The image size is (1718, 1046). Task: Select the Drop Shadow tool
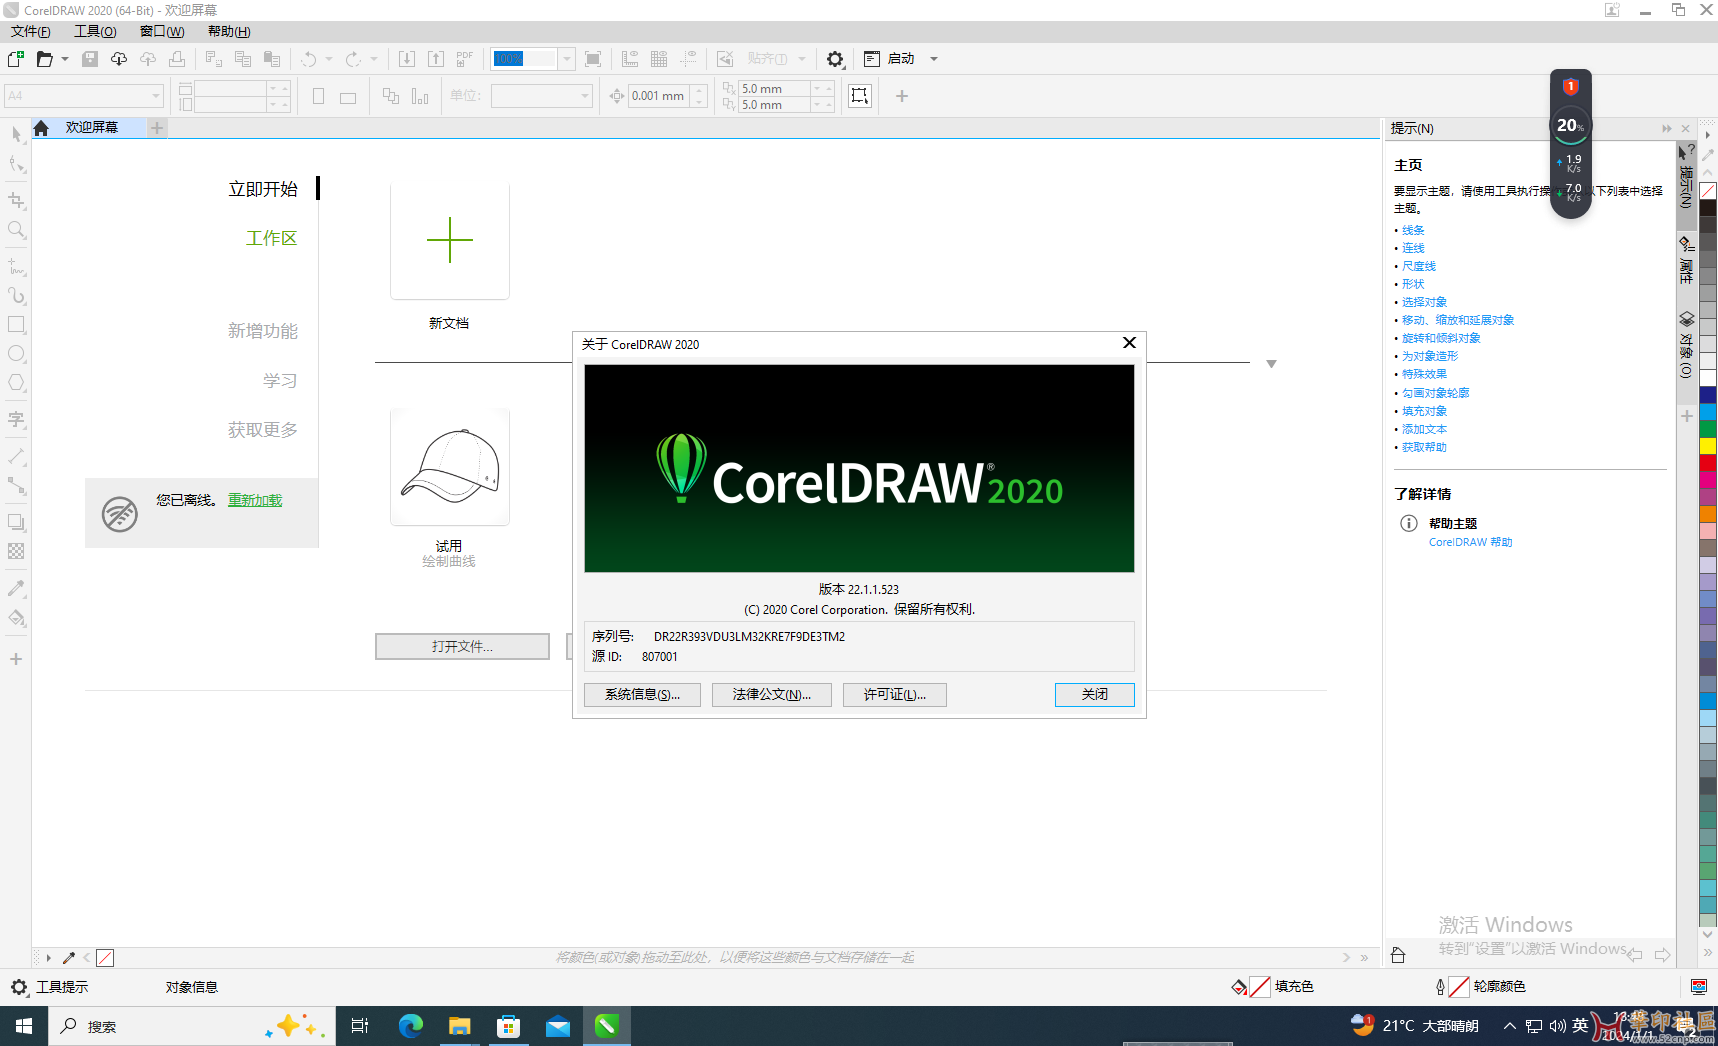click(17, 522)
